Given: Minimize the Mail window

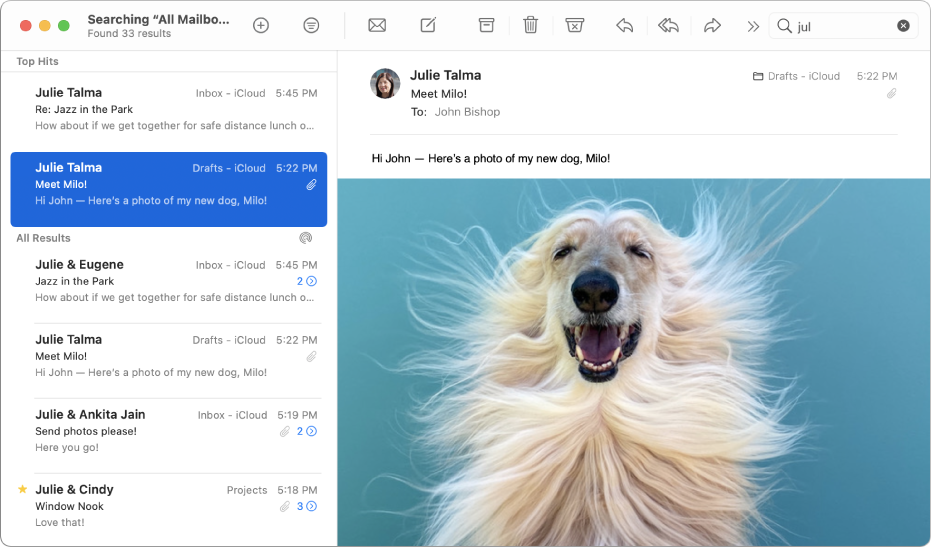Looking at the screenshot, I should (45, 26).
